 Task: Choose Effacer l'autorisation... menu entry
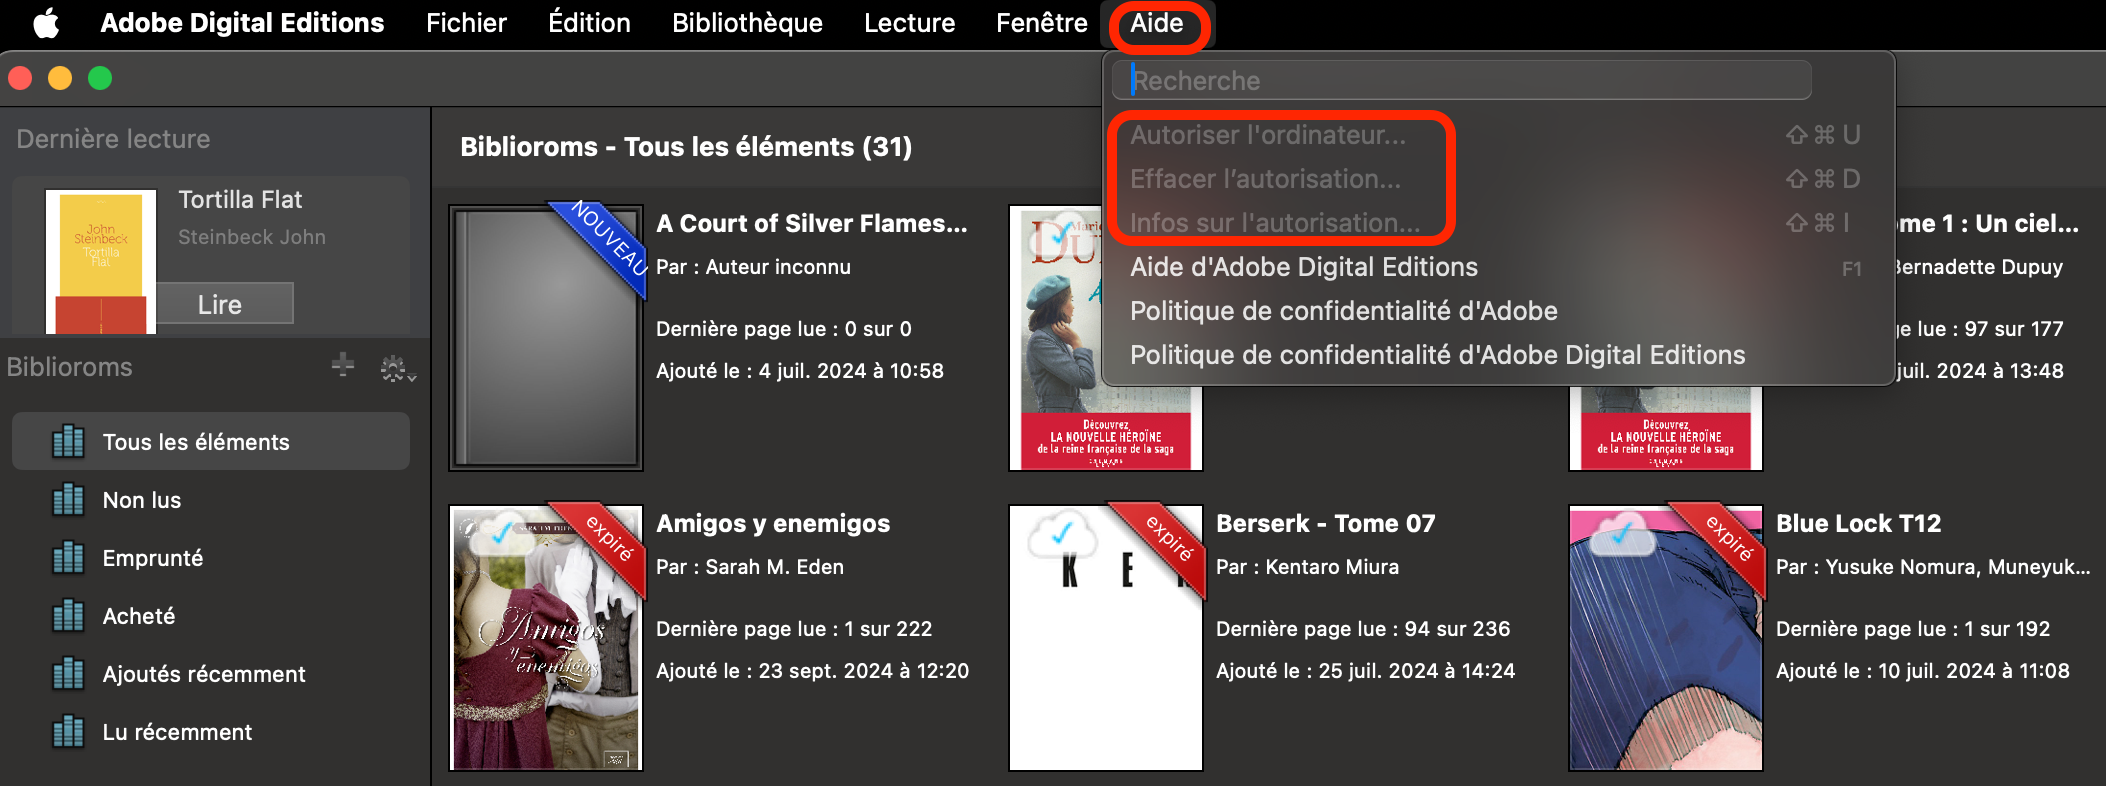pyautogui.click(x=1498, y=179)
